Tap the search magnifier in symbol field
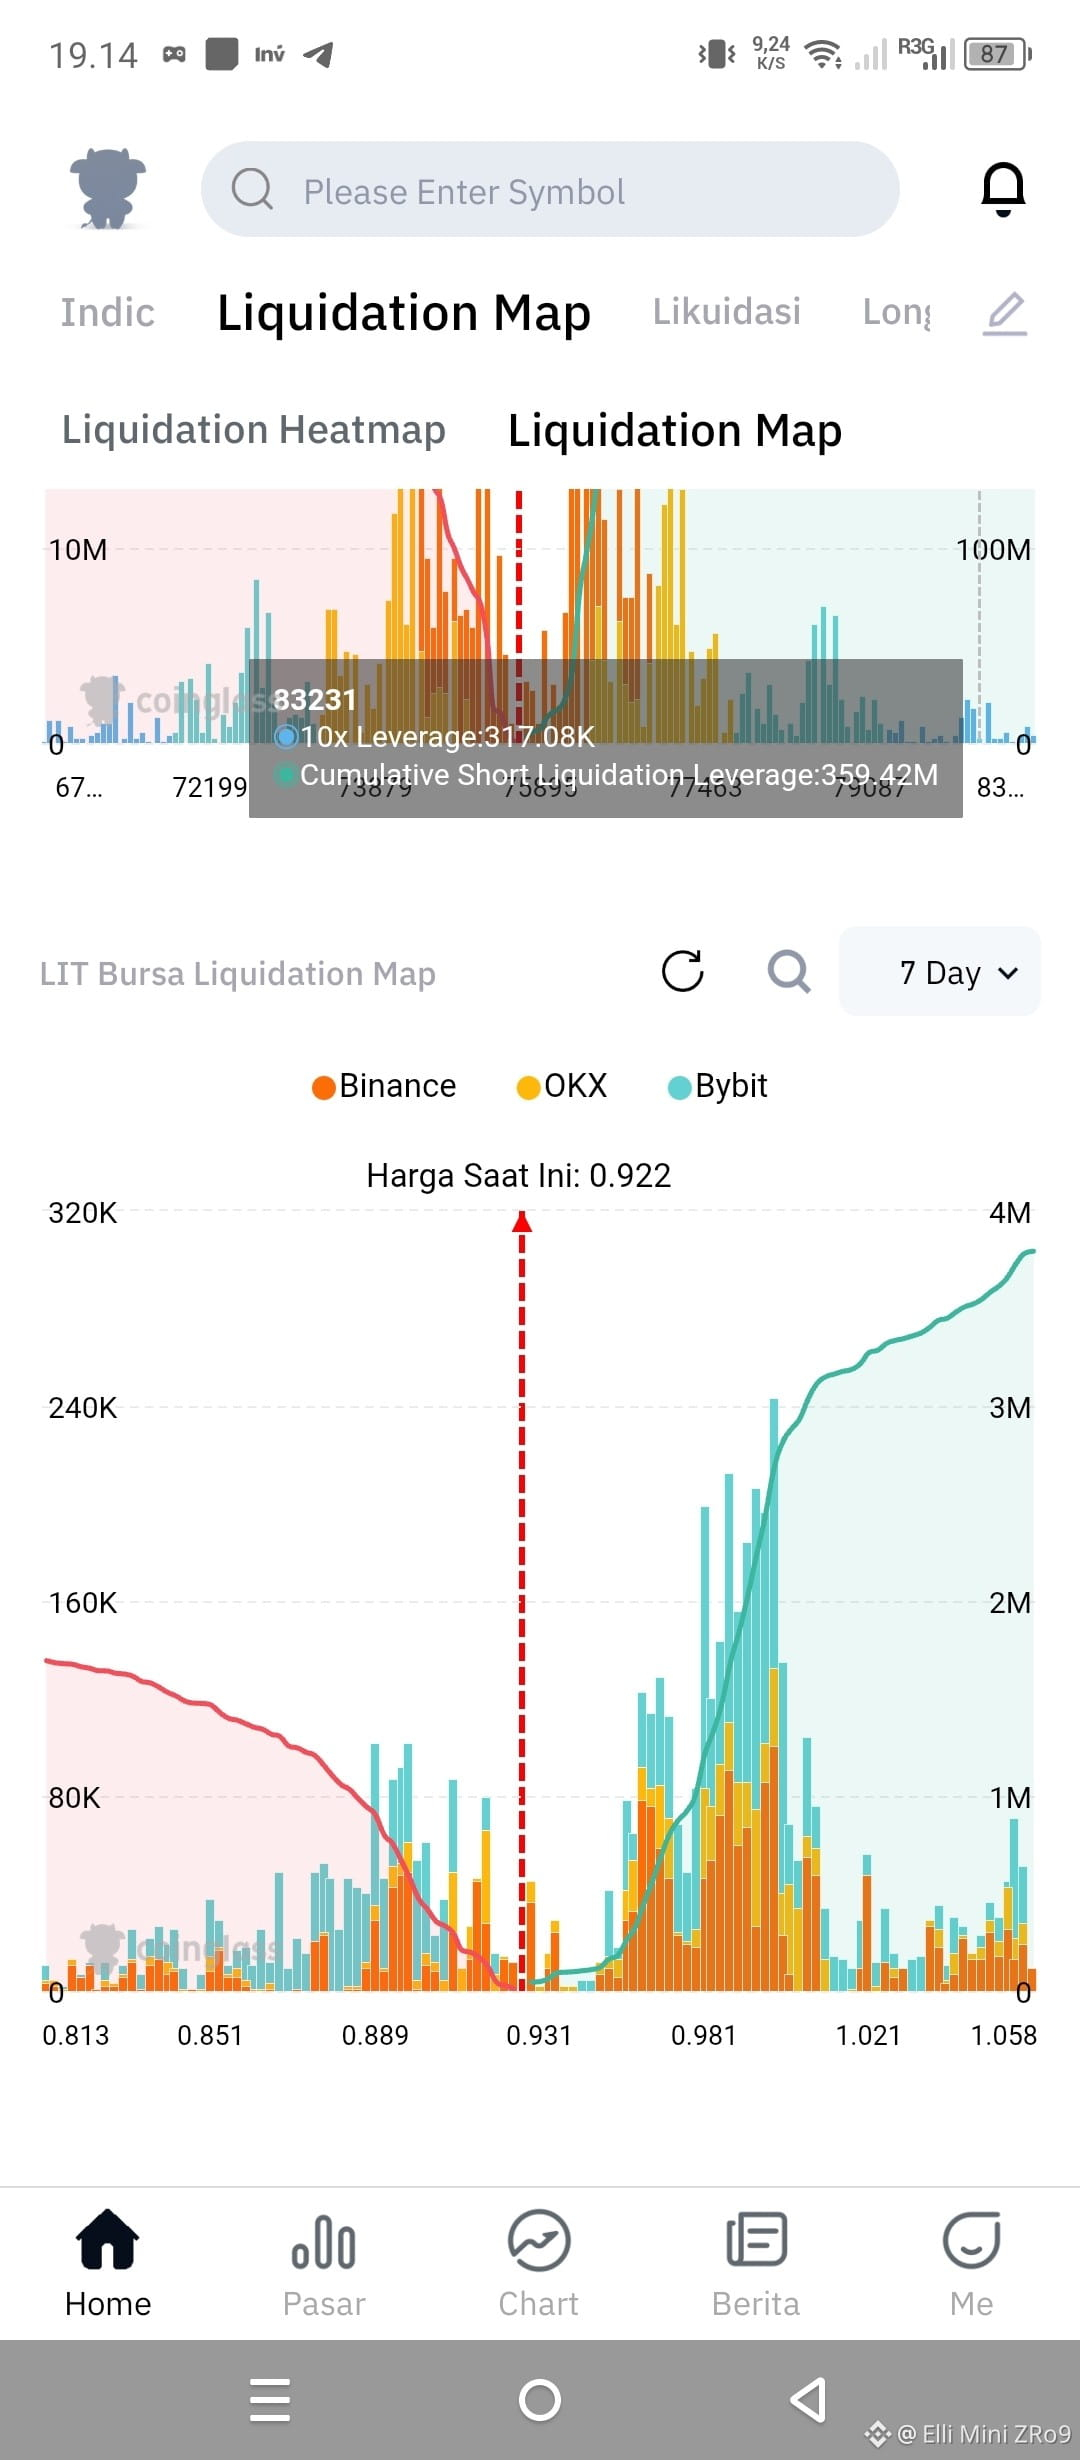This screenshot has width=1080, height=2460. point(252,188)
